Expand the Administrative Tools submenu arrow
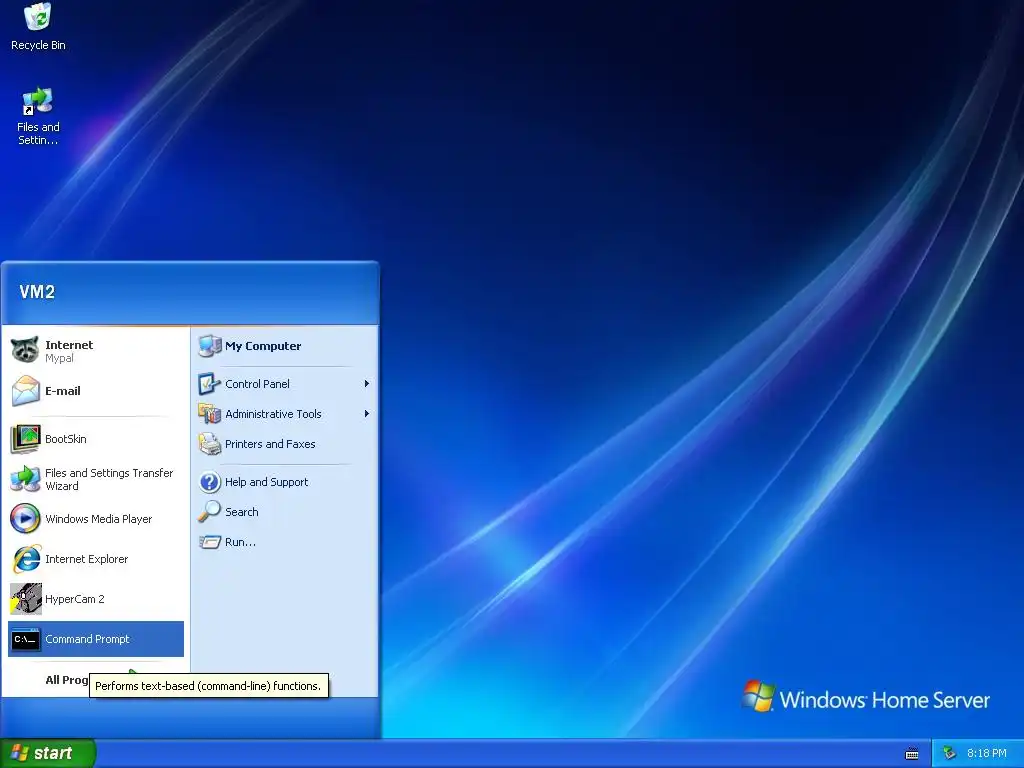Screen dimensions: 1024x768 (367, 414)
